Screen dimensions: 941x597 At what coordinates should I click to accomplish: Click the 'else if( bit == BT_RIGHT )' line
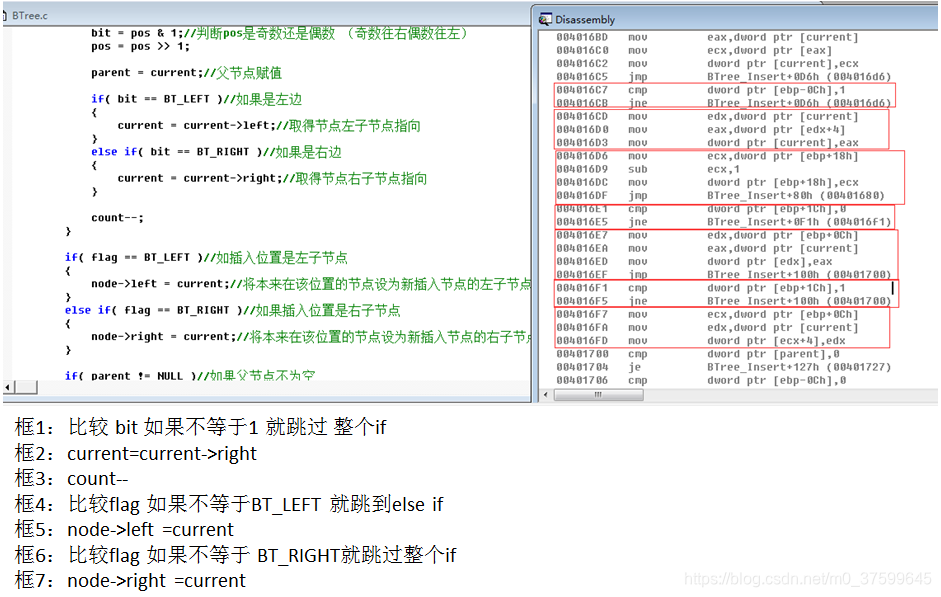click(216, 152)
